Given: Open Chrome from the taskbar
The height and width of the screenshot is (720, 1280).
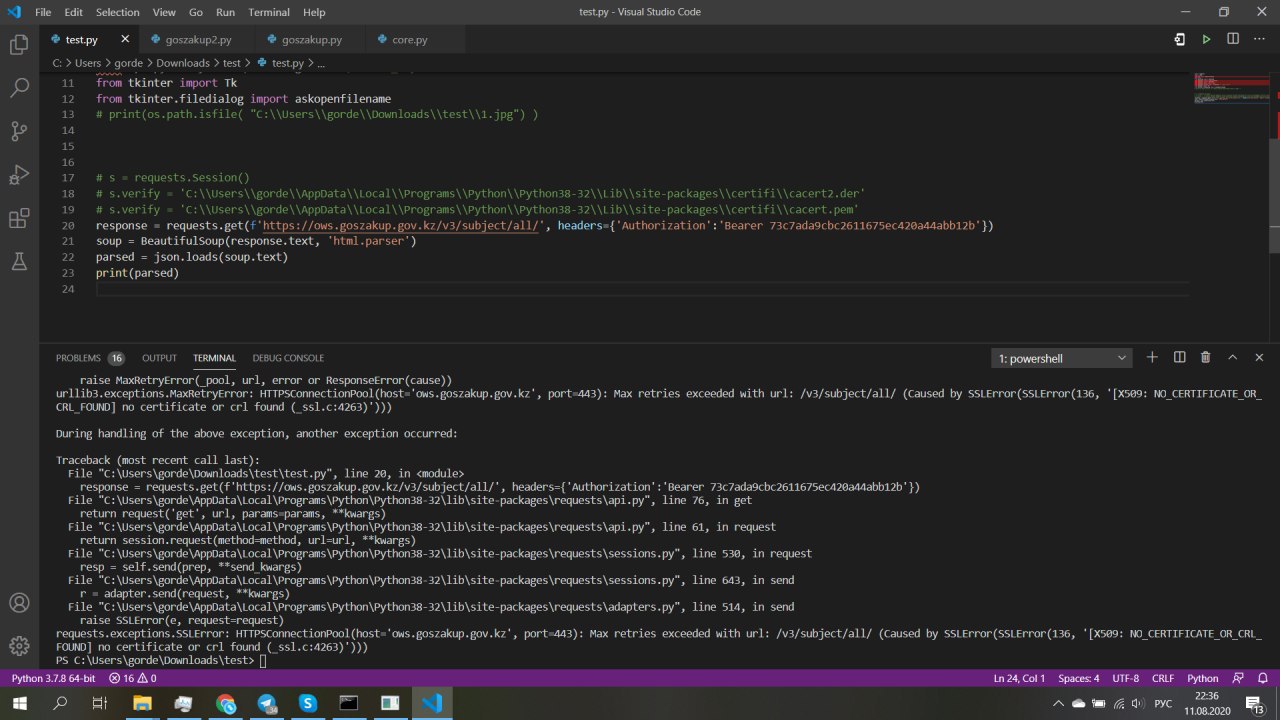Looking at the screenshot, I should pyautogui.click(x=225, y=703).
